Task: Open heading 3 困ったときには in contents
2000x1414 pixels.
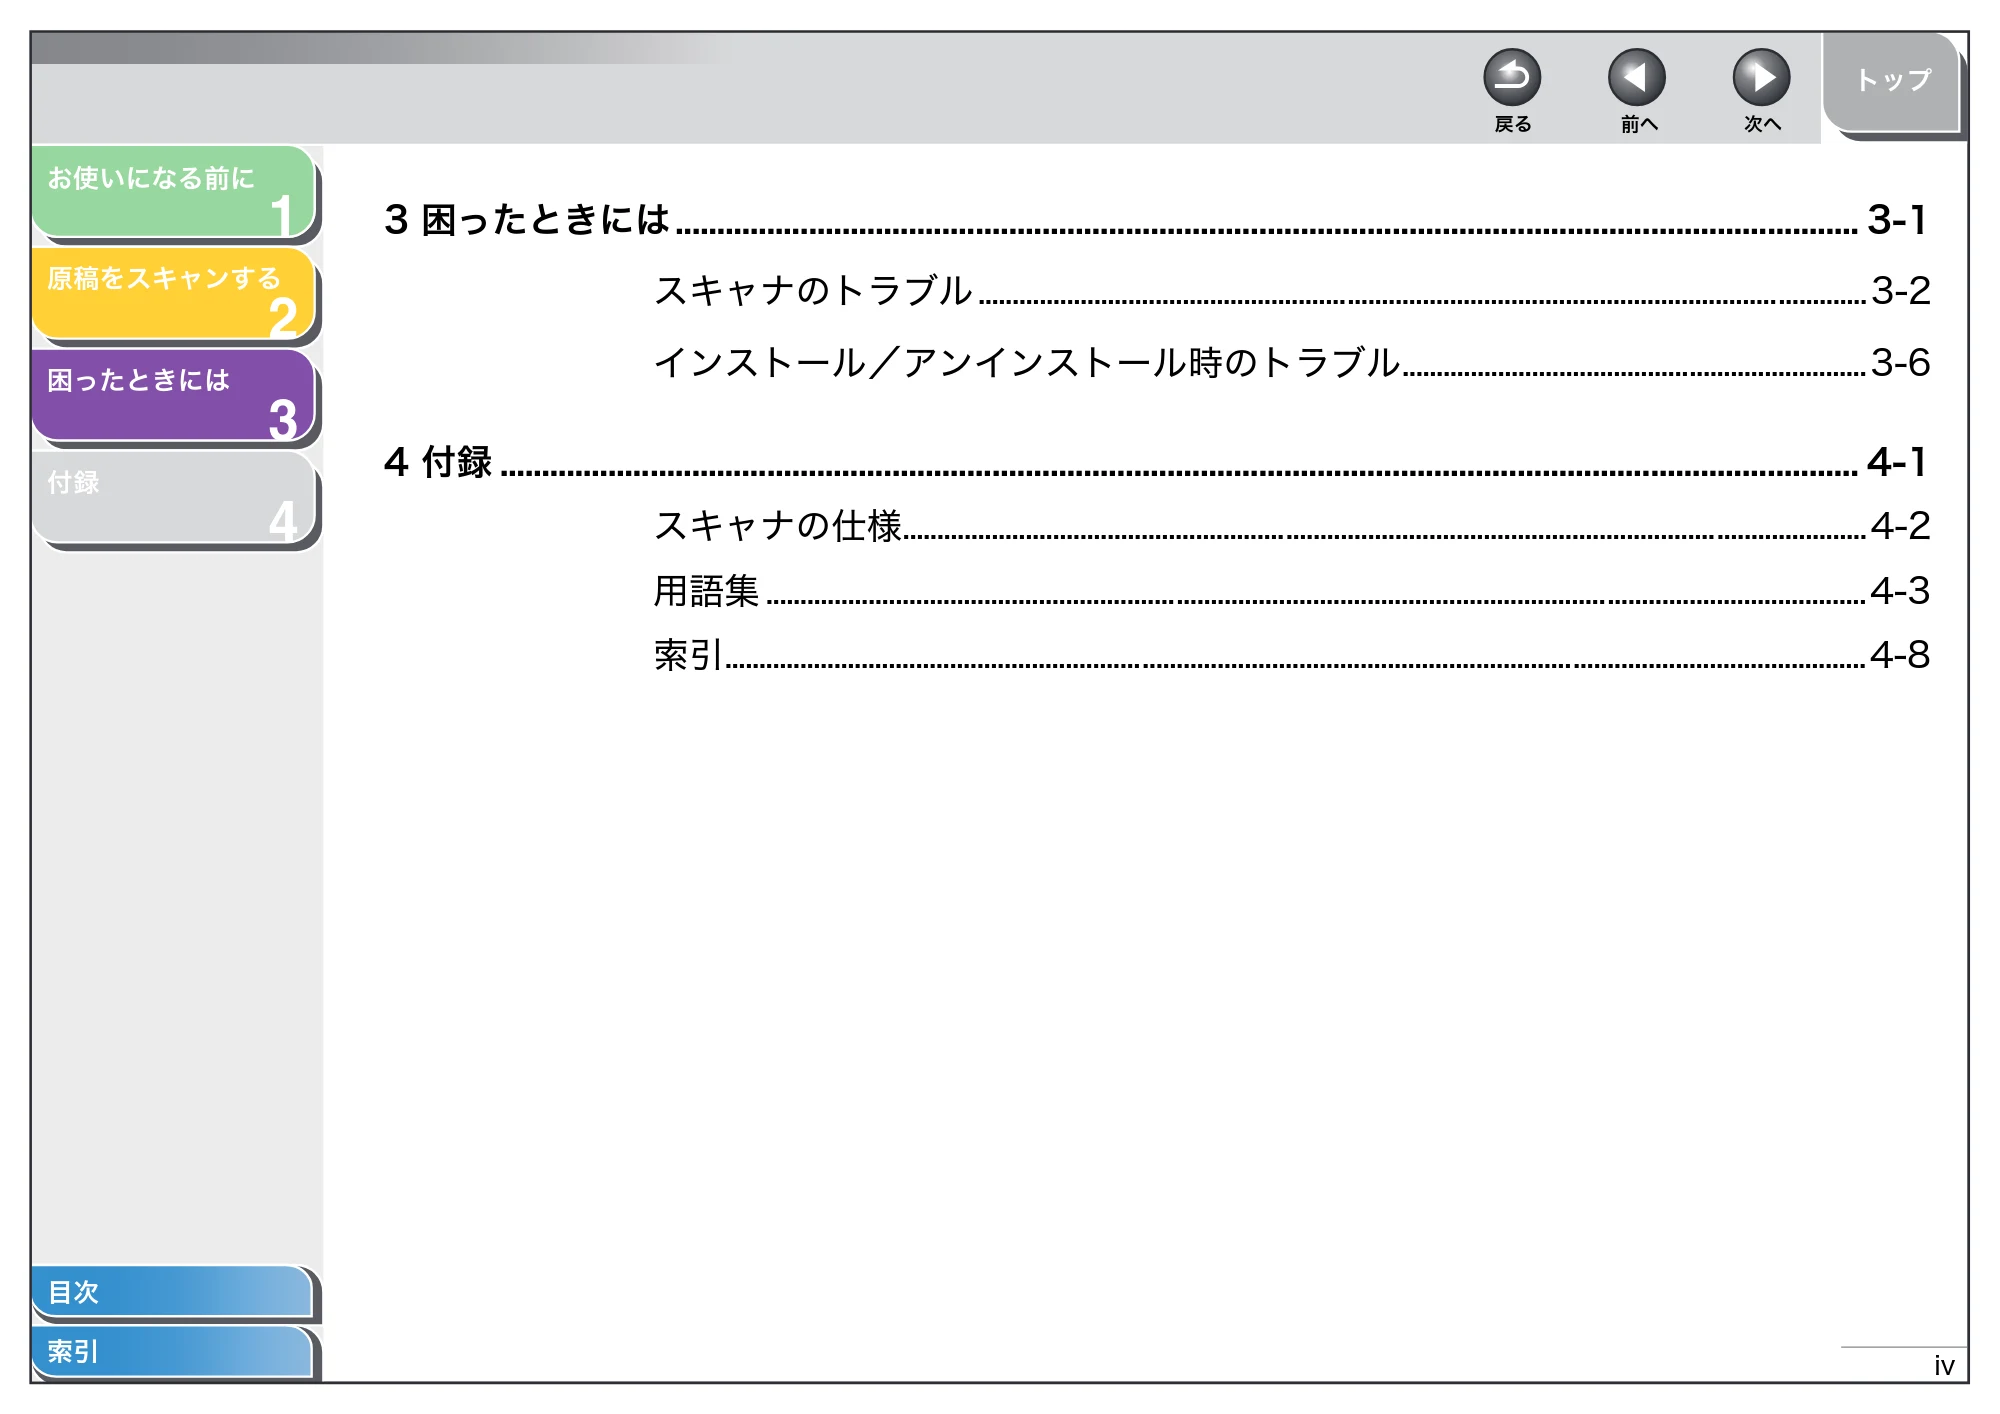Action: (527, 220)
